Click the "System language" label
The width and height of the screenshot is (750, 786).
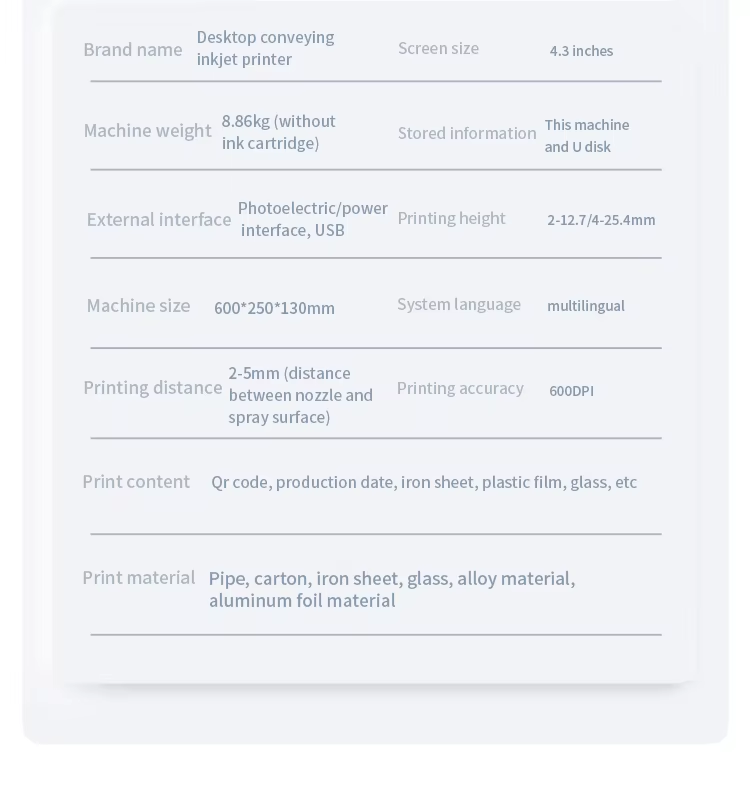pyautogui.click(x=459, y=304)
